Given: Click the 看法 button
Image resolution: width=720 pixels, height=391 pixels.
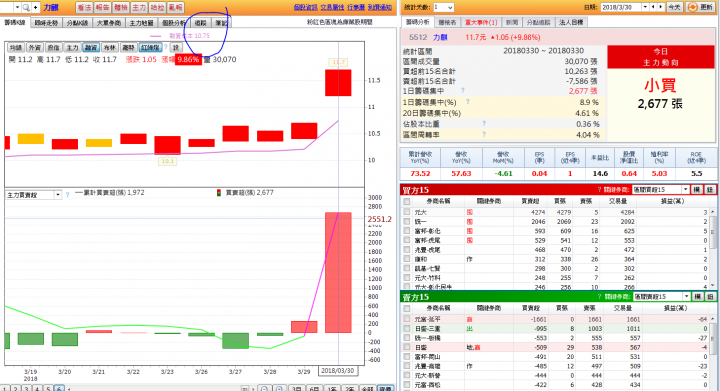Looking at the screenshot, I should point(84,7).
